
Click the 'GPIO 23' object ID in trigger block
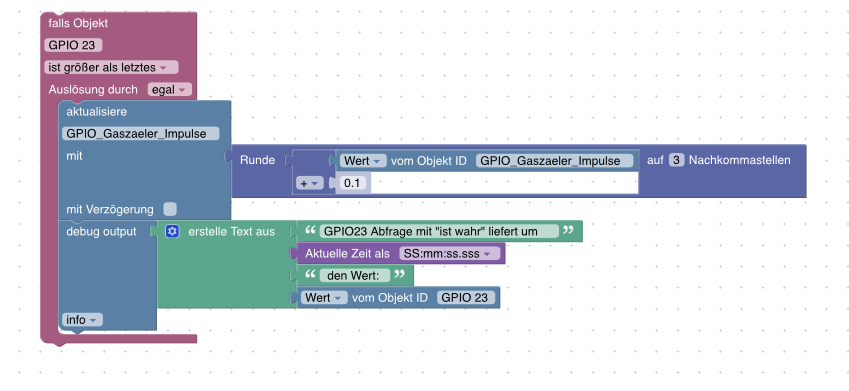[73, 45]
